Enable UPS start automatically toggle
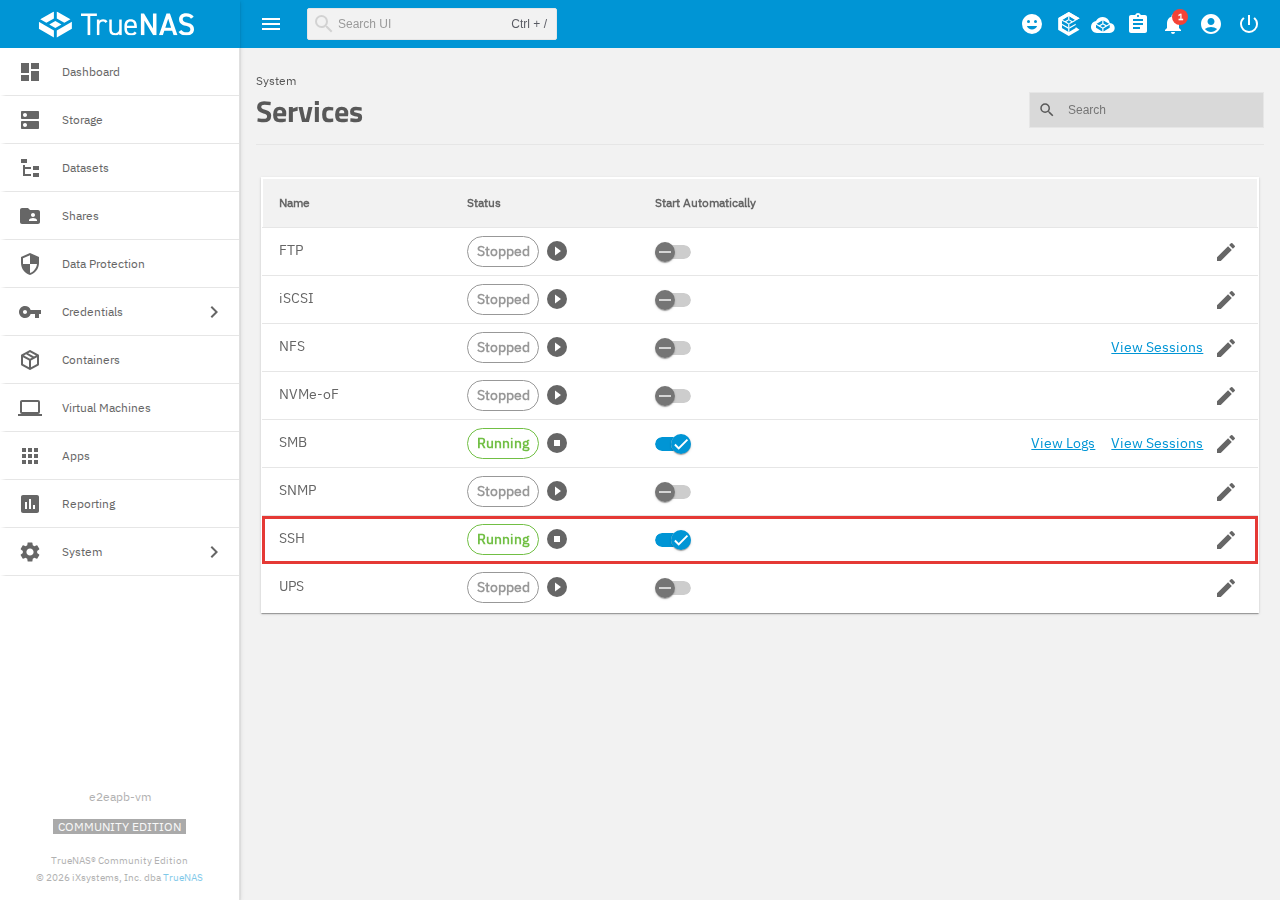 673,588
